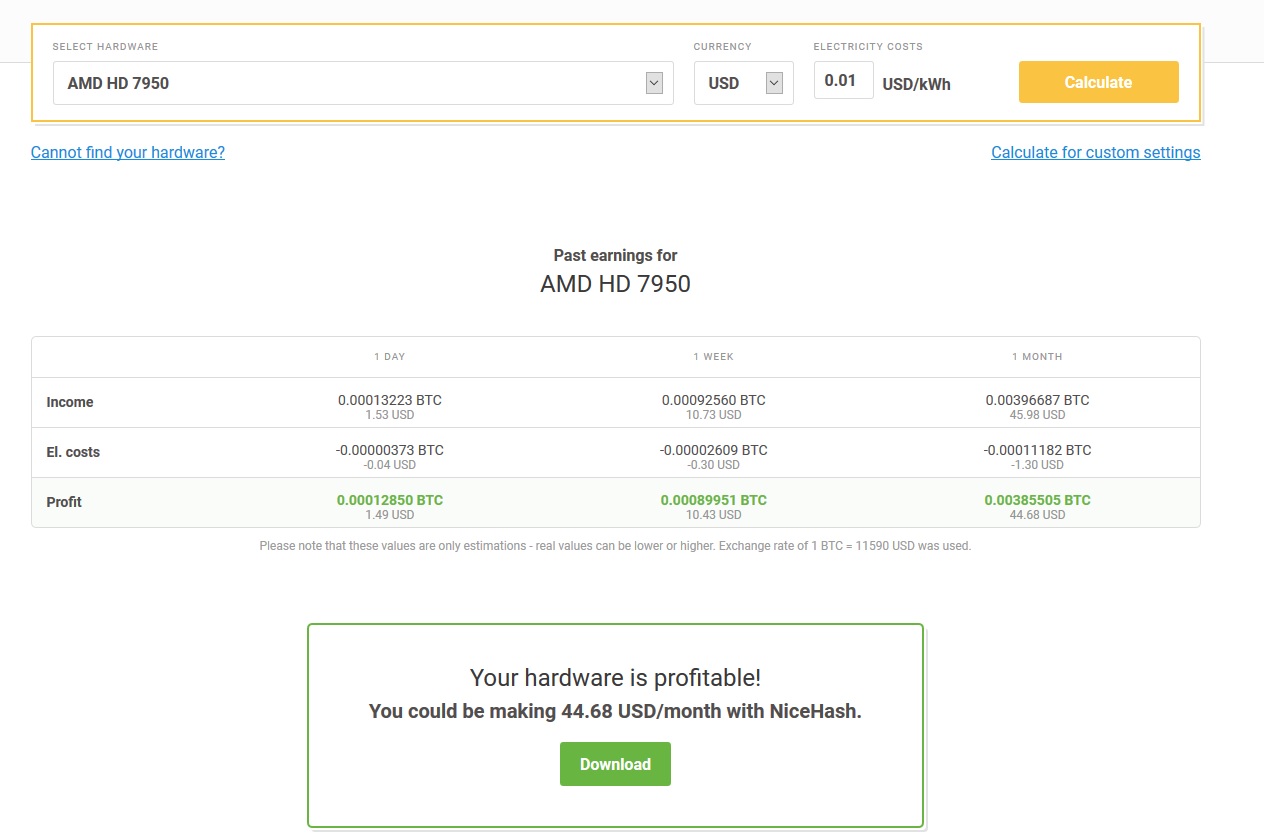Select profit value 0.00385505 BTC
This screenshot has width=1264, height=837.
[x=1037, y=500]
